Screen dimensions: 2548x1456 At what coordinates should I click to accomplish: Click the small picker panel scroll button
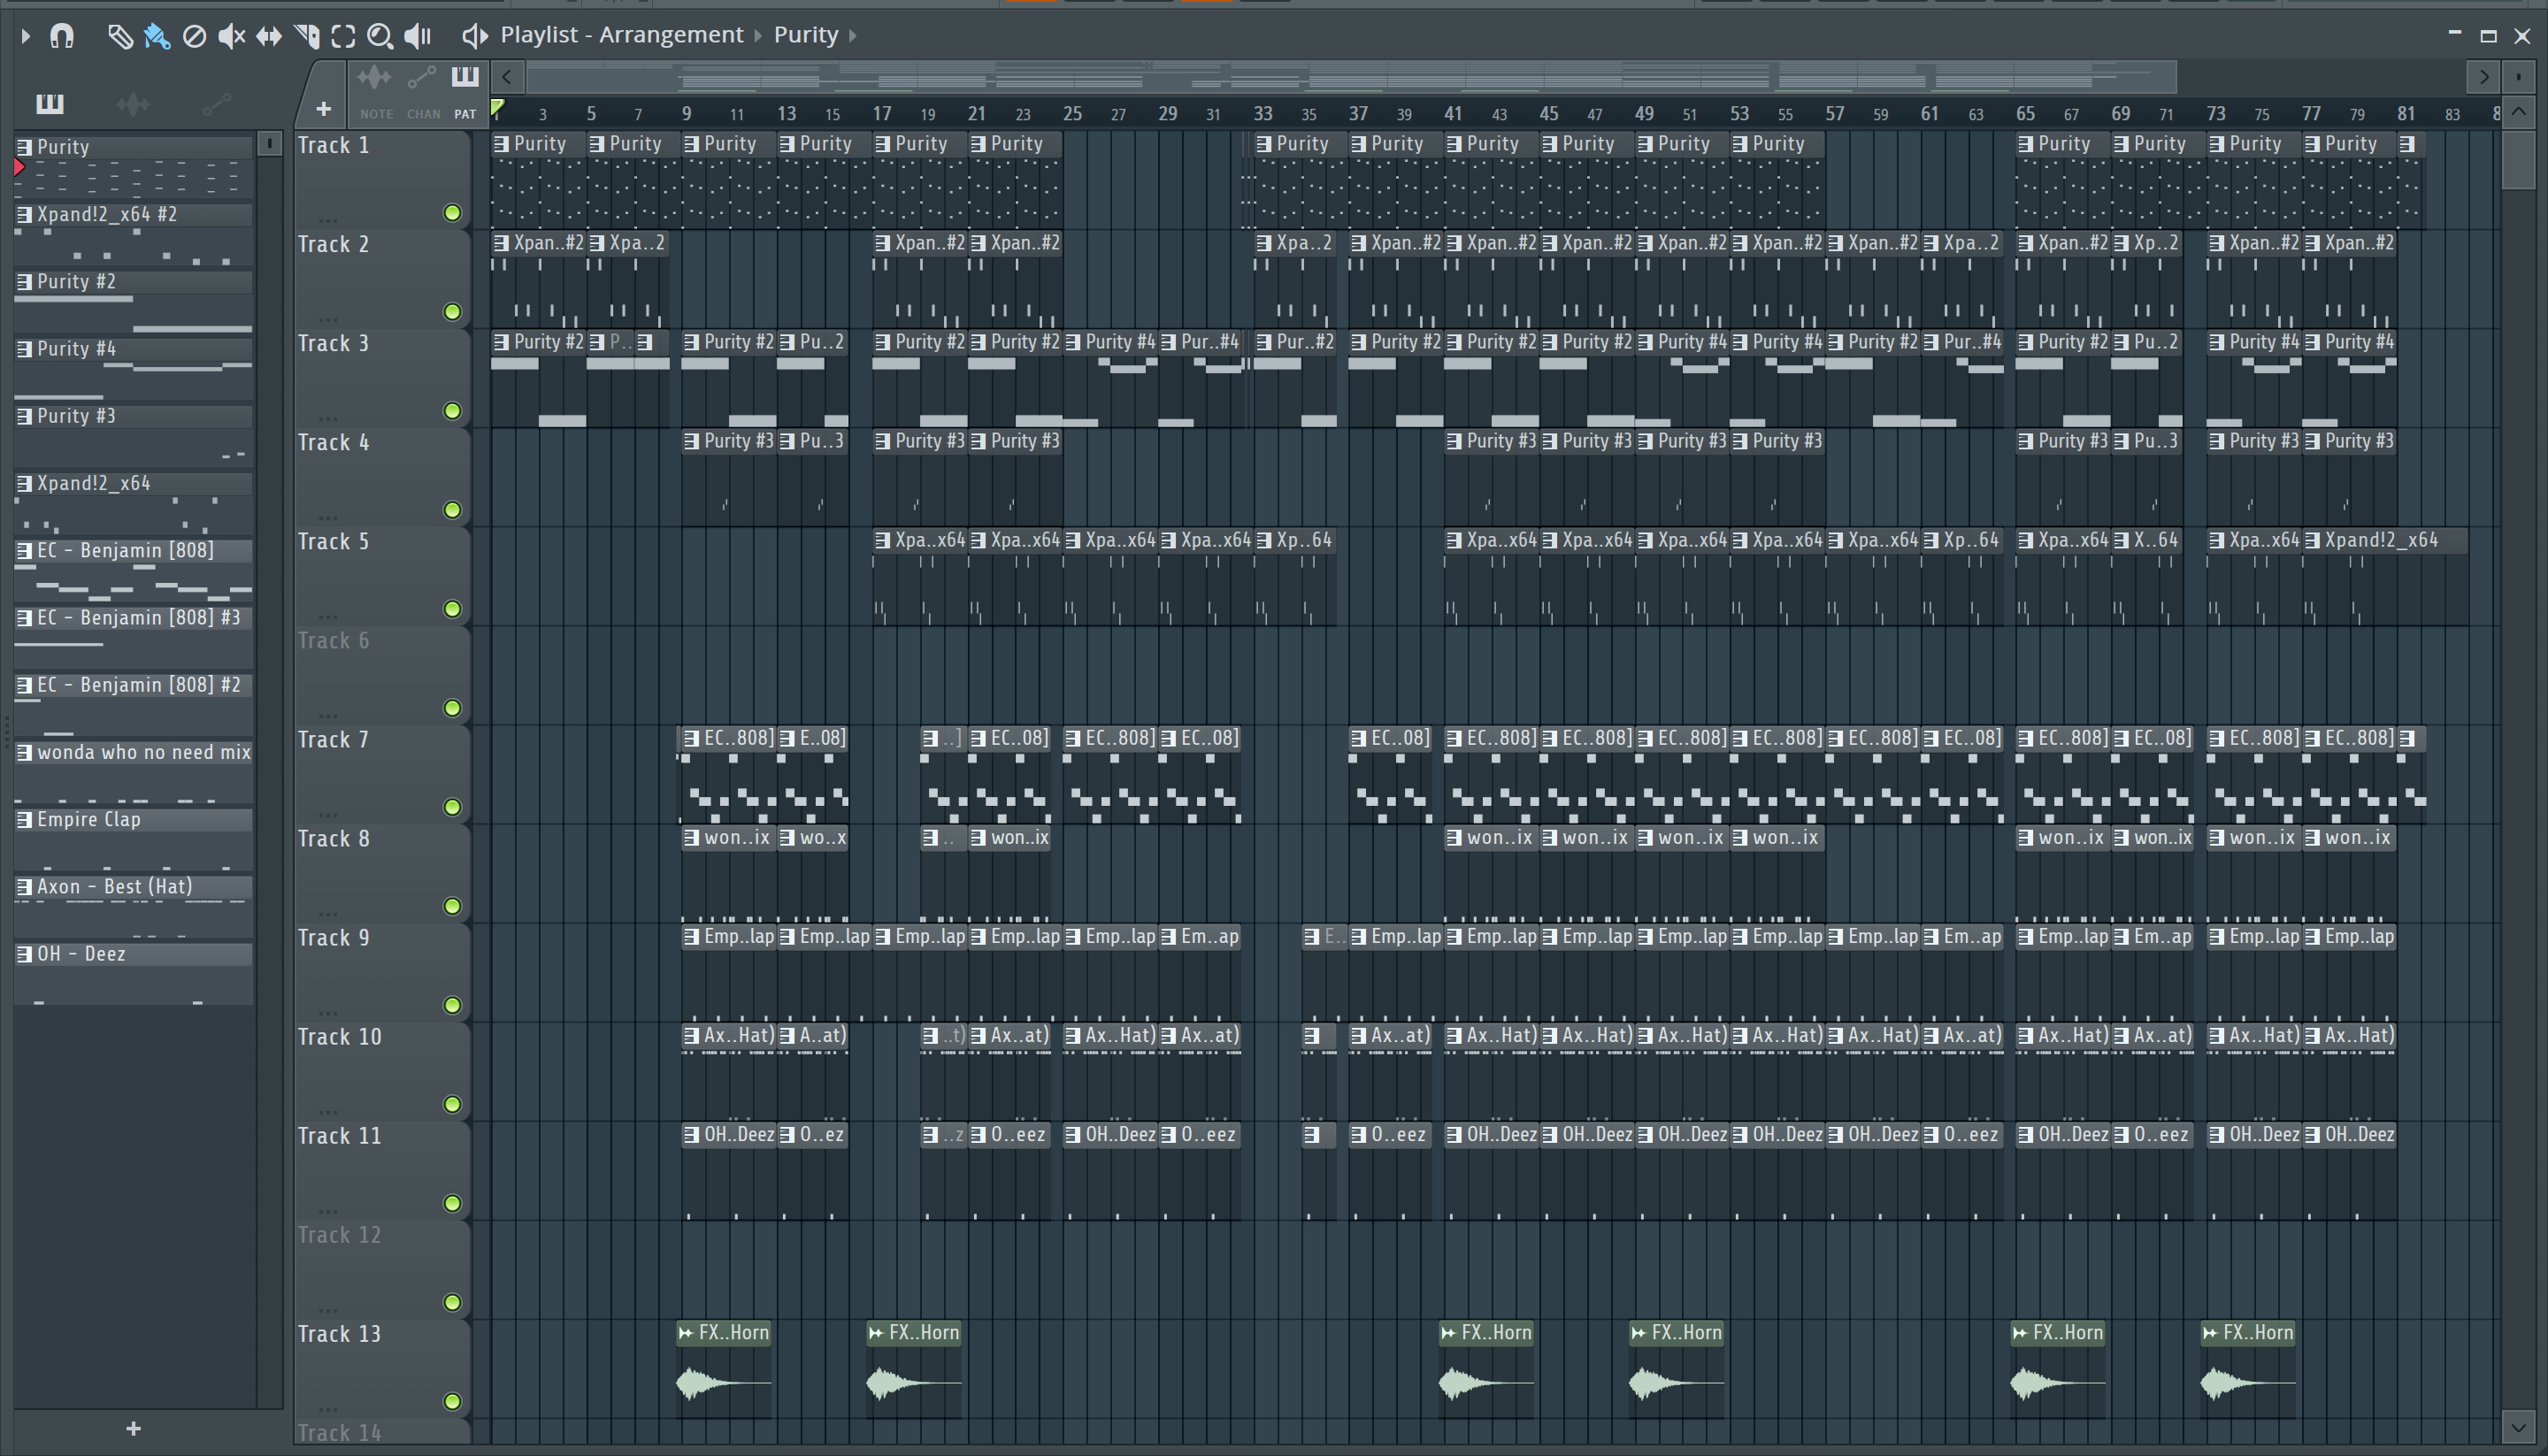tap(269, 144)
